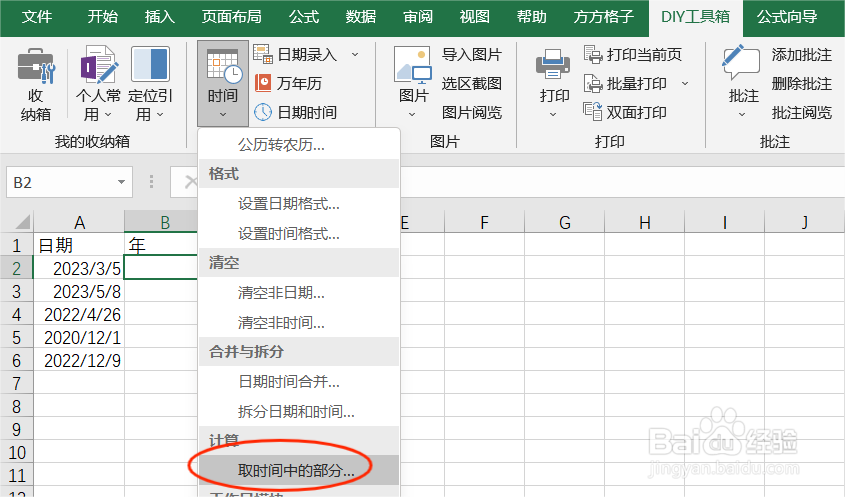Expand the 个人常用 dropdown arrow
The image size is (845, 497).
click(108, 114)
